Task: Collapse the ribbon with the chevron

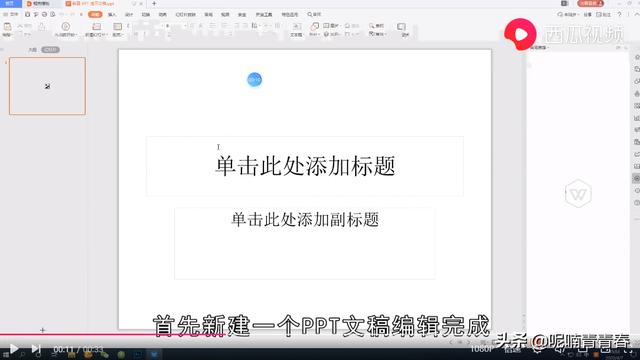Action: pos(636,14)
